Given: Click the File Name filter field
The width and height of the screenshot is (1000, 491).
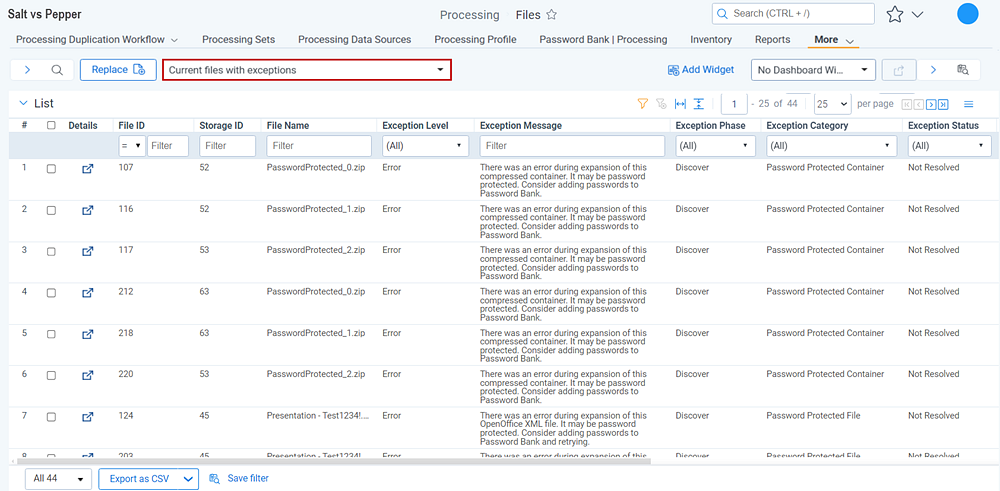Looking at the screenshot, I should pyautogui.click(x=319, y=146).
